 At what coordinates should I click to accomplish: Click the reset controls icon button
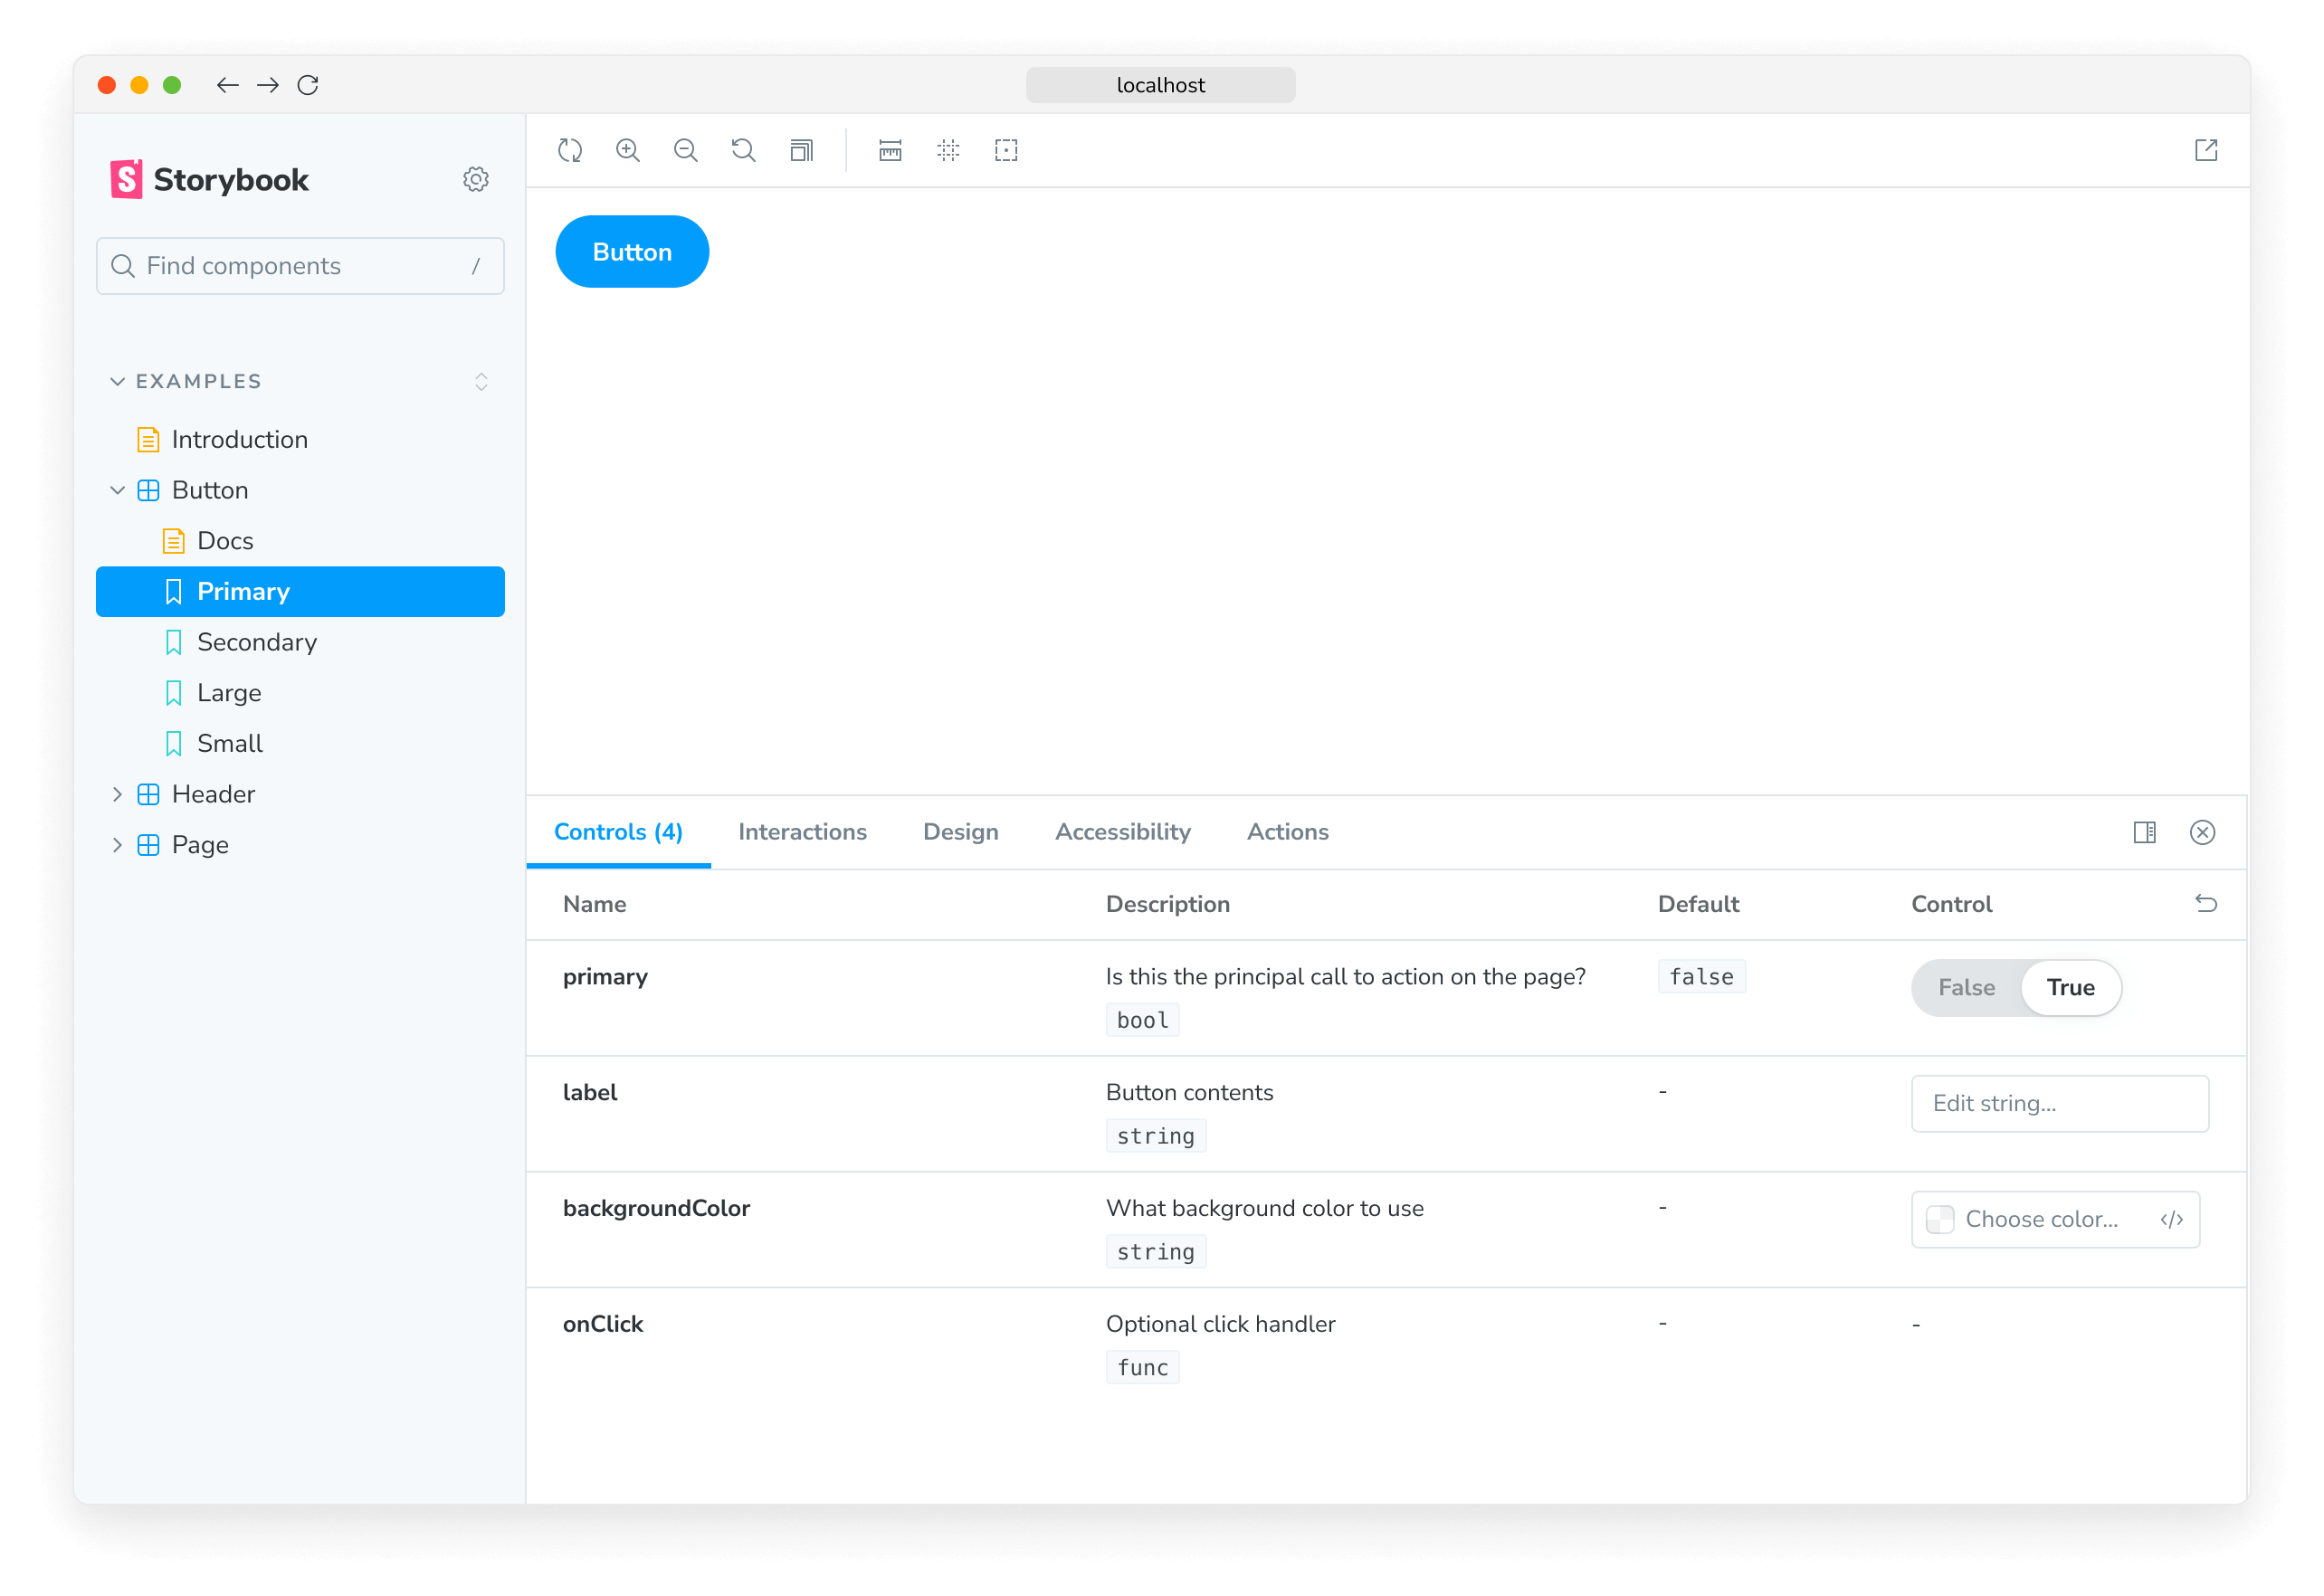(2205, 902)
